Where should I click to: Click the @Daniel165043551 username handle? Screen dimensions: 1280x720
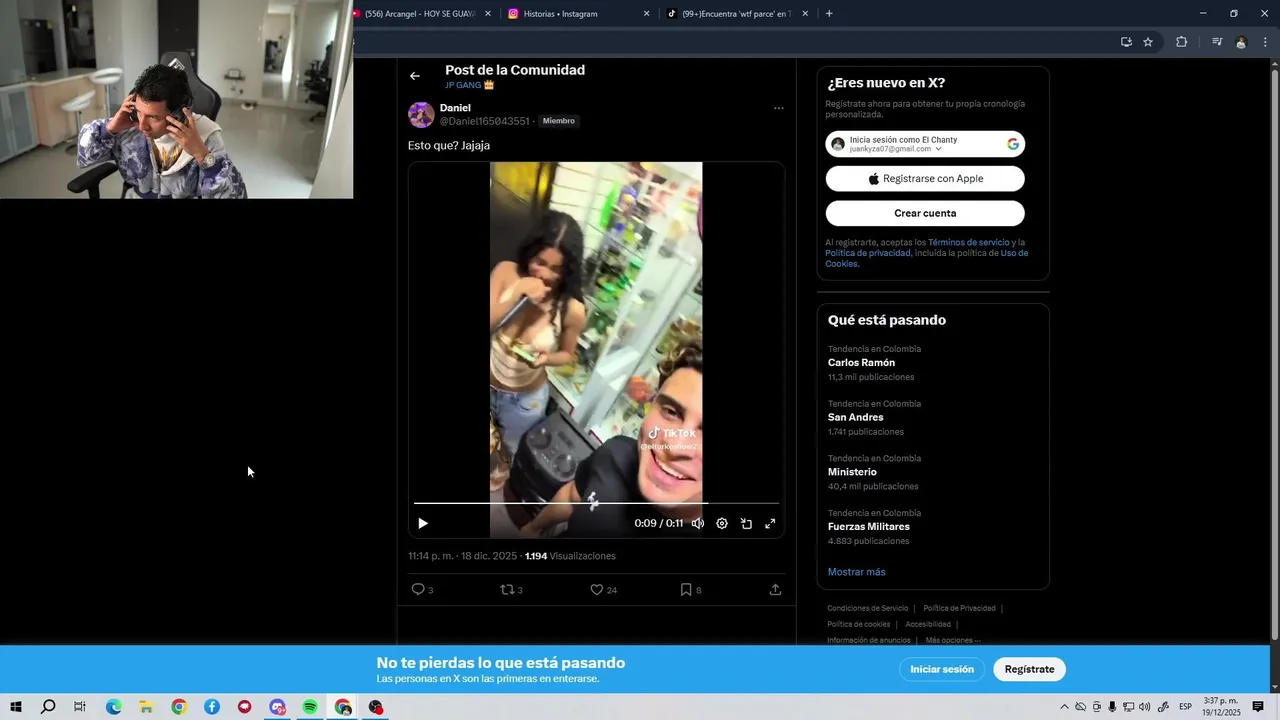(485, 121)
